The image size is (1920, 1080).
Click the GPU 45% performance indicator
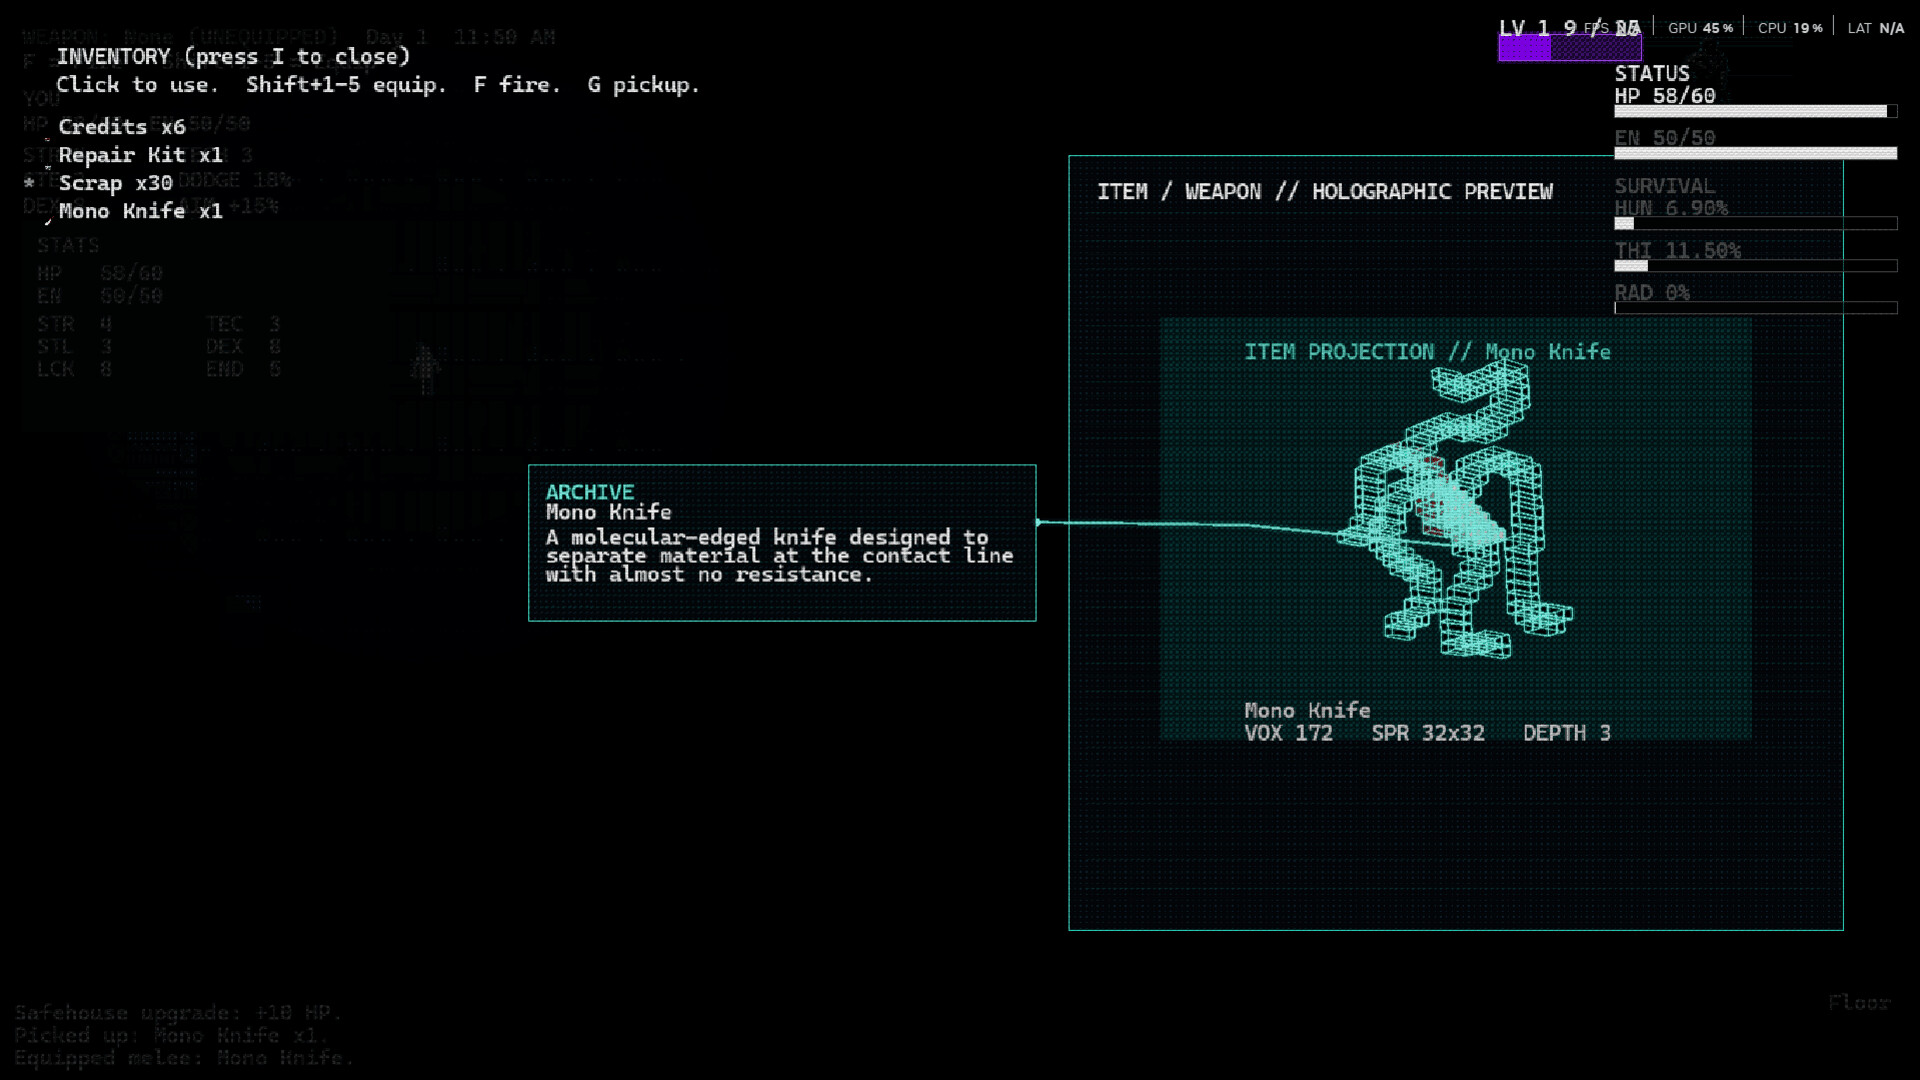coord(1699,28)
